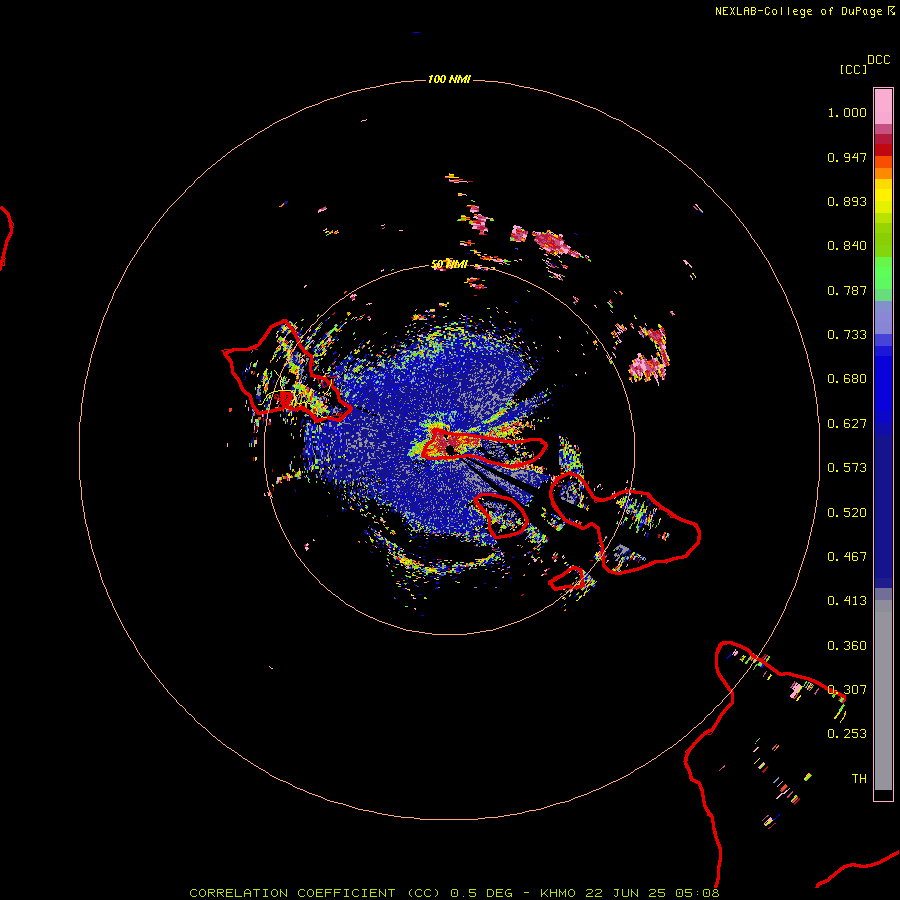900x900 pixels.
Task: Click the 0.893 scale value
Action: point(847,201)
